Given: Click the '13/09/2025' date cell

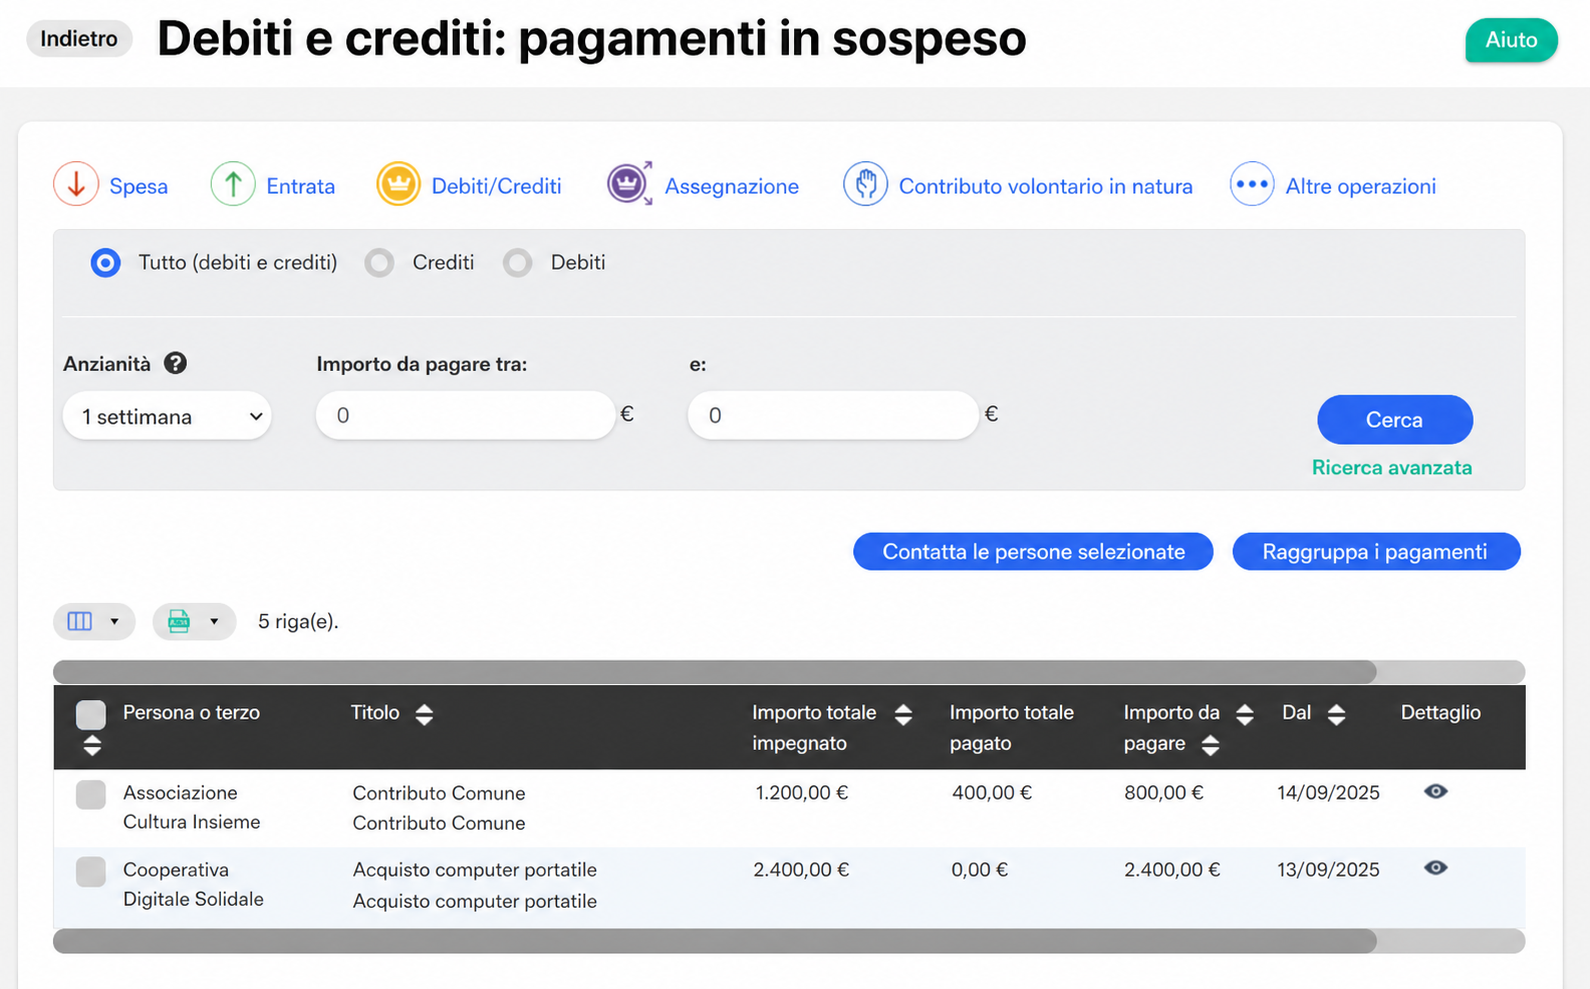Looking at the screenshot, I should [x=1328, y=870].
